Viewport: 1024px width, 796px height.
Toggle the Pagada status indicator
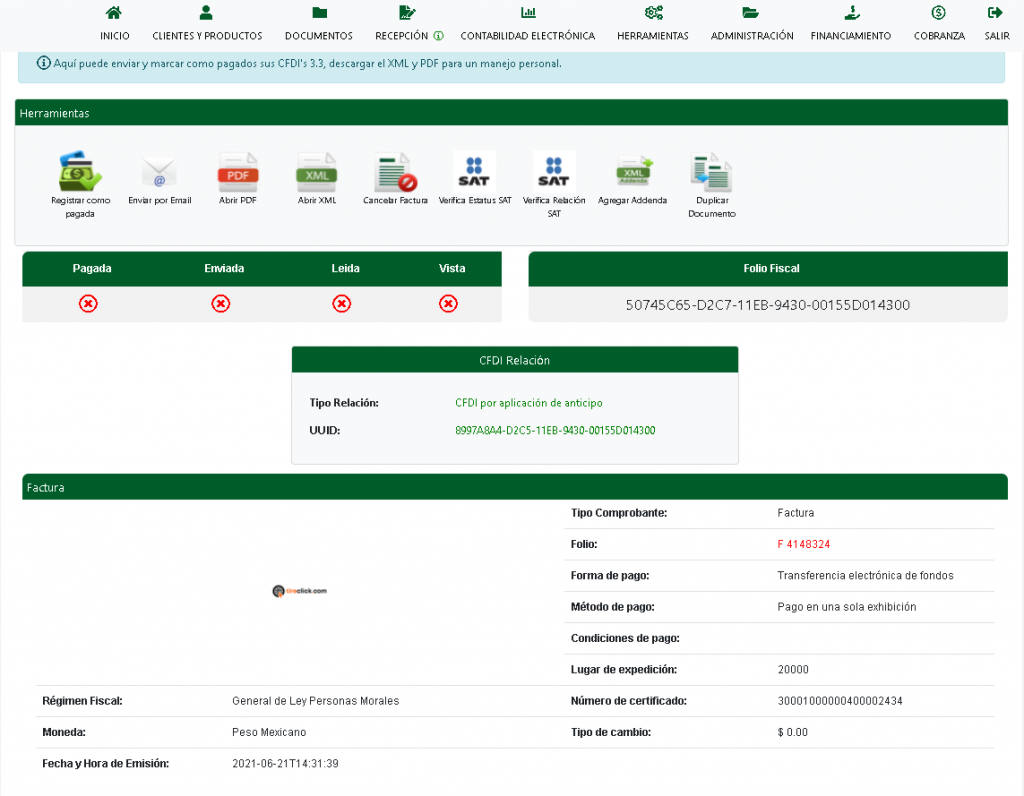(88, 304)
